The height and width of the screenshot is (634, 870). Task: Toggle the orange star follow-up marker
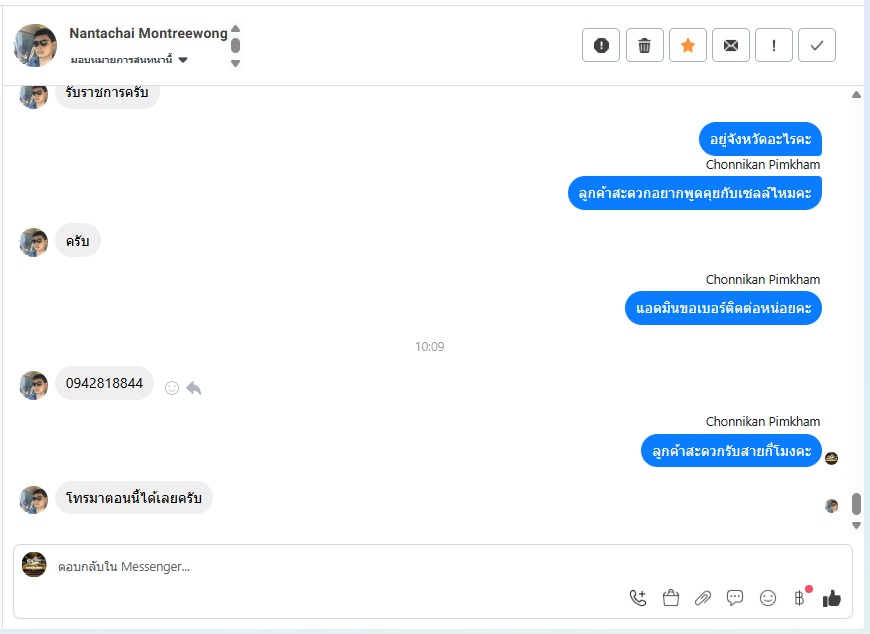pos(687,45)
